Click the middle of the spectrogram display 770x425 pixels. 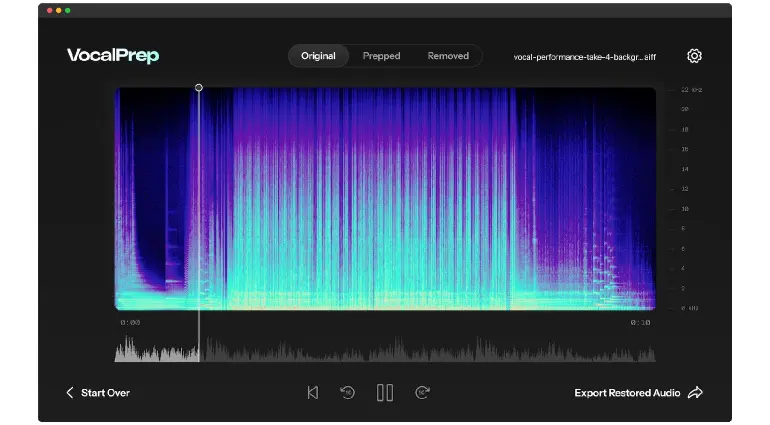click(385, 198)
